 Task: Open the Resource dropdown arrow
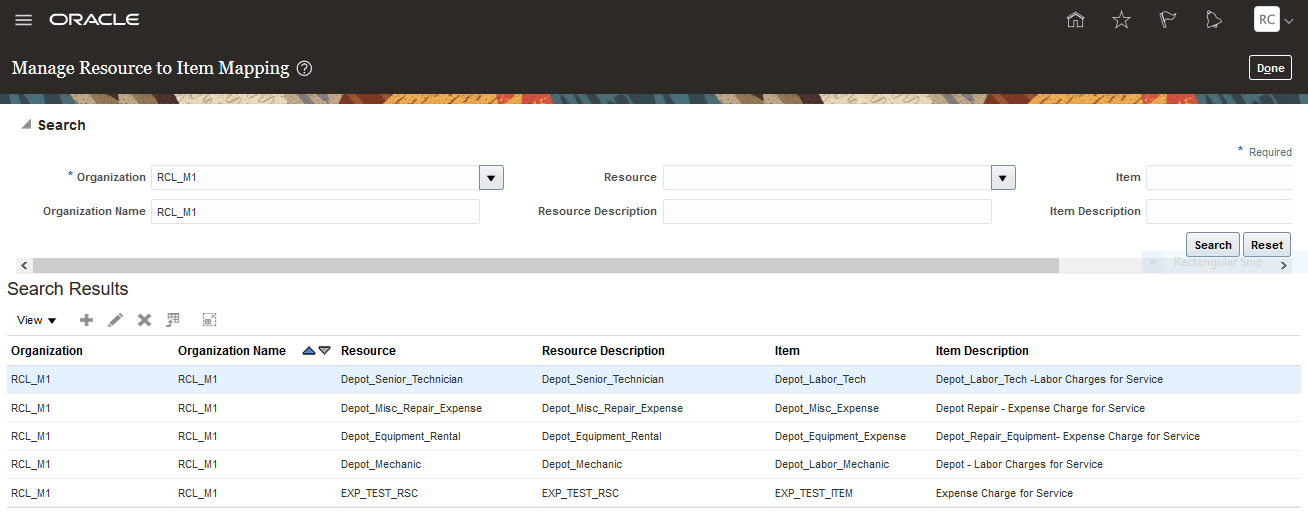(1003, 178)
